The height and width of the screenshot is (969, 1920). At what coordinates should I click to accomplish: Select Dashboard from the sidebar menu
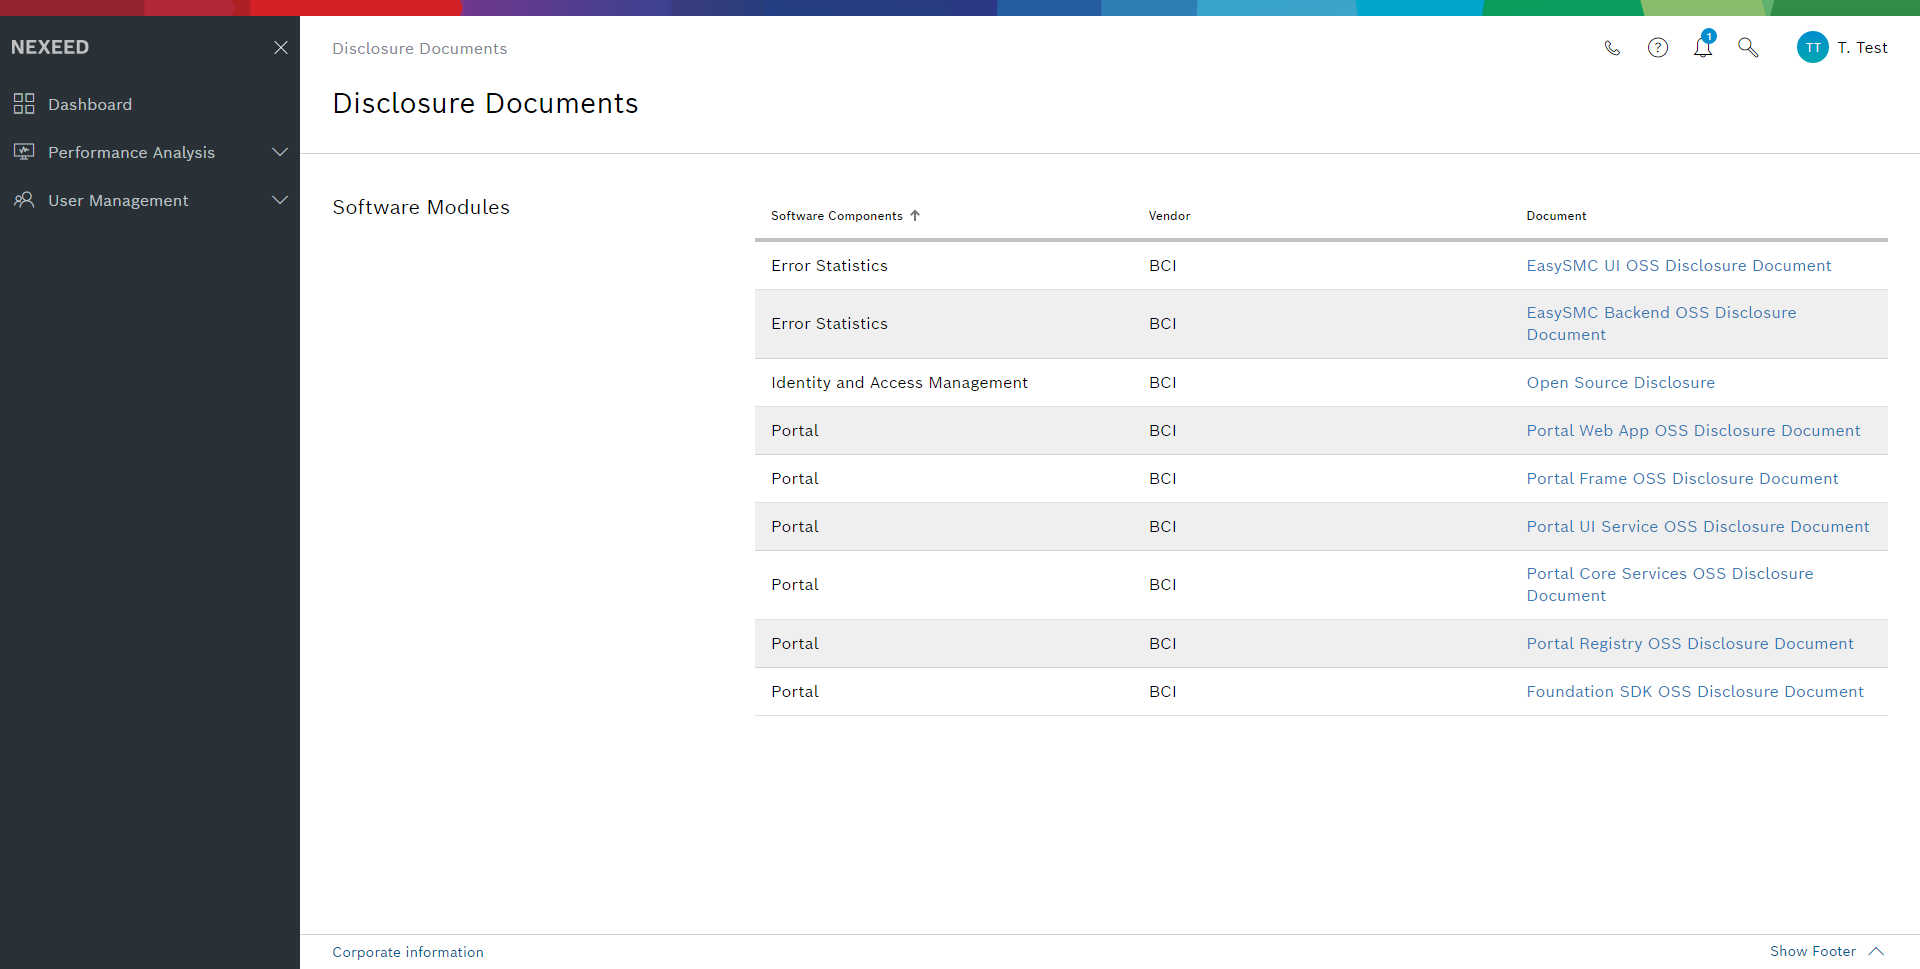tap(90, 104)
